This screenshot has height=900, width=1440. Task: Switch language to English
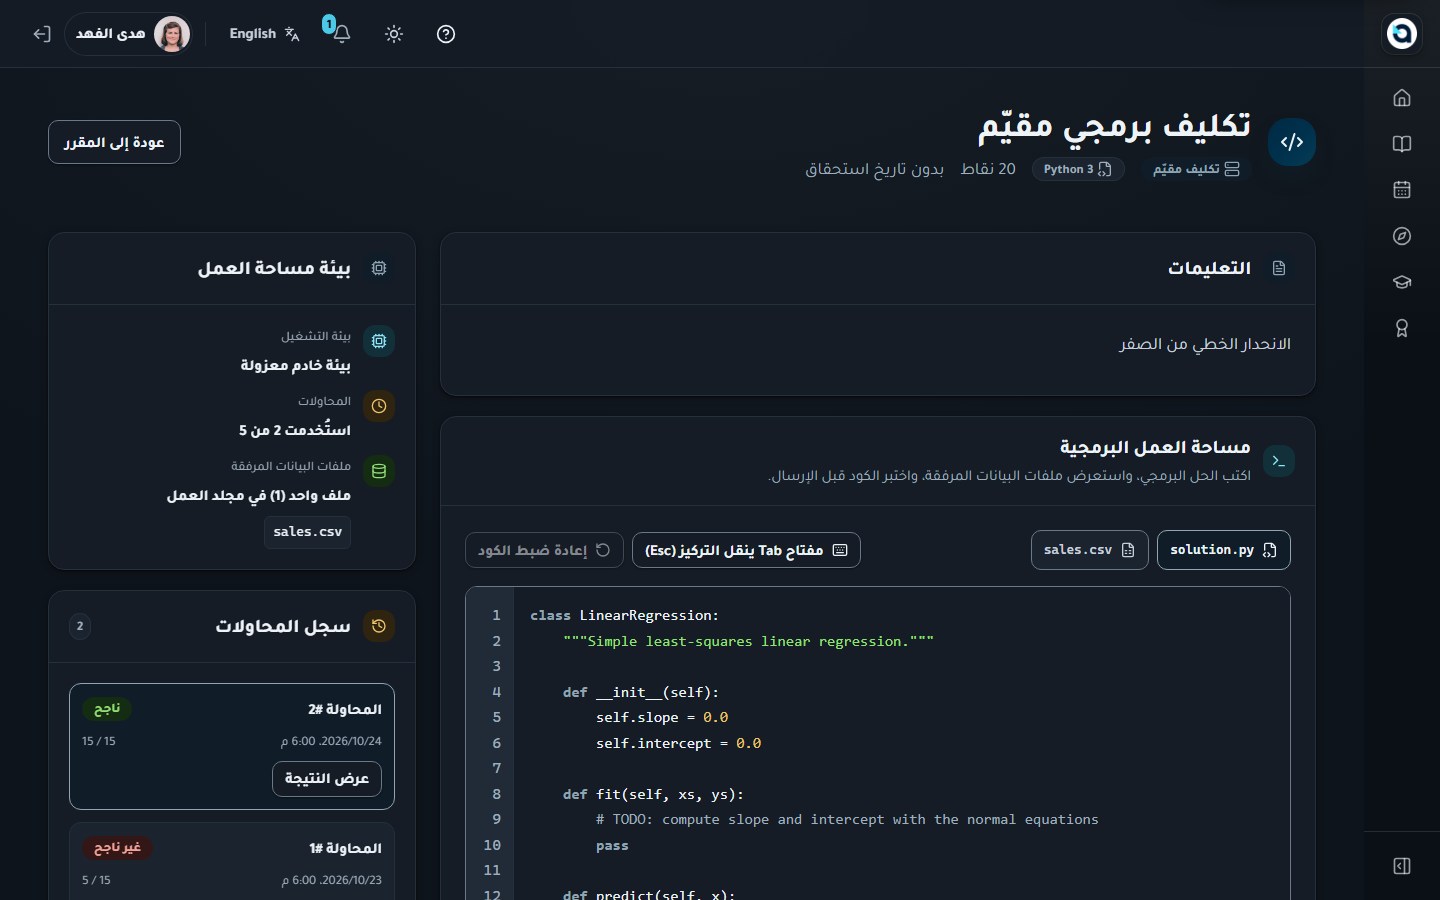click(x=264, y=34)
